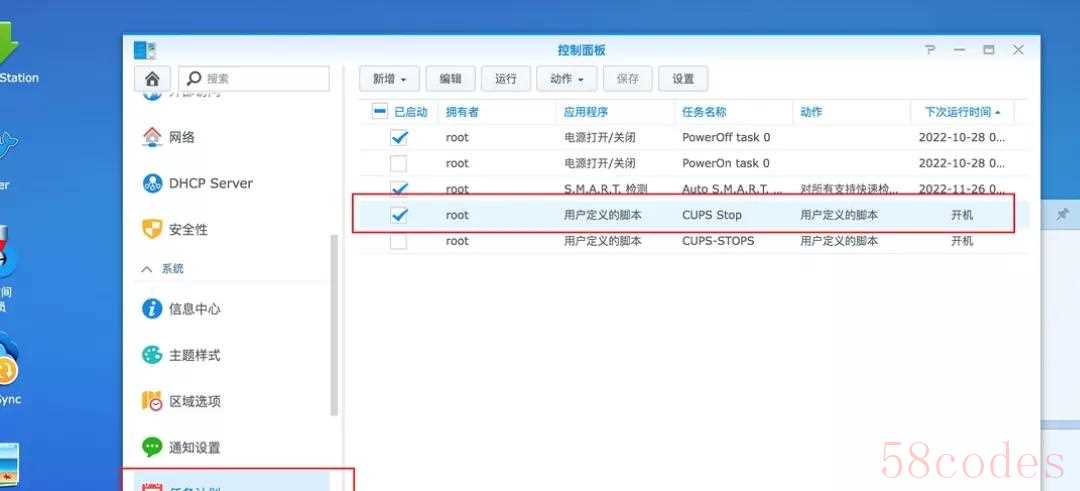
Task: Open 网络 network settings icon
Action: pos(152,137)
